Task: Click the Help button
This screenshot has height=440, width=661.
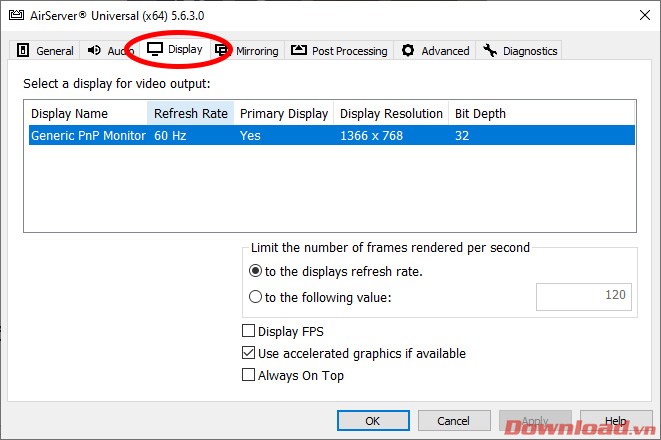Action: click(x=616, y=421)
